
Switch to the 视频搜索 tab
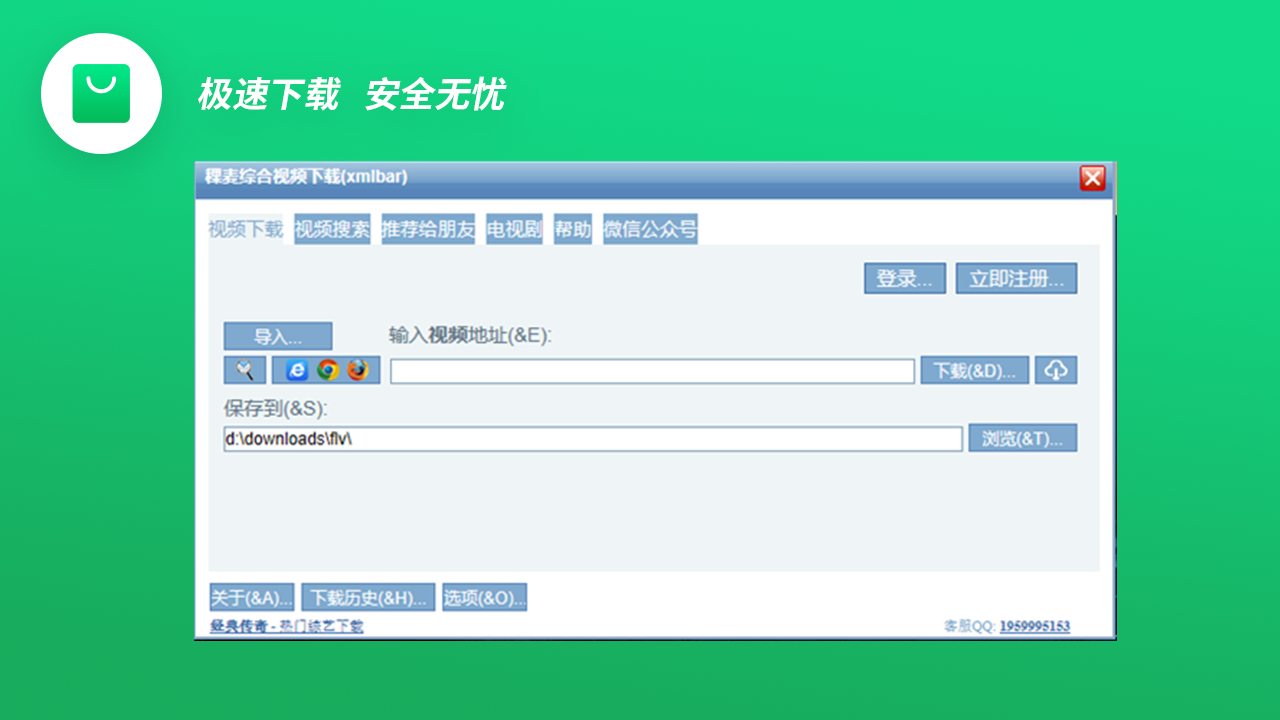[x=331, y=229]
